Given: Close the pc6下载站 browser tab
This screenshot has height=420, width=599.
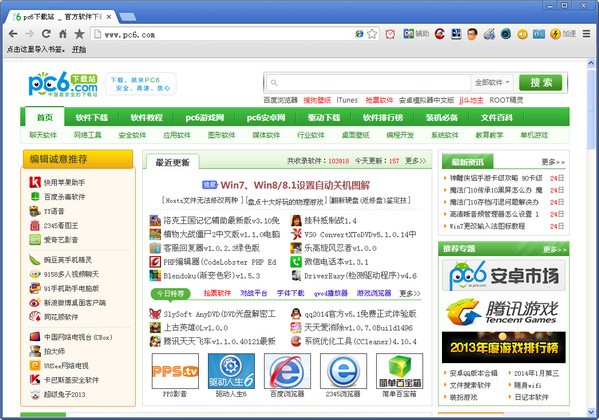Looking at the screenshot, I should [109, 17].
